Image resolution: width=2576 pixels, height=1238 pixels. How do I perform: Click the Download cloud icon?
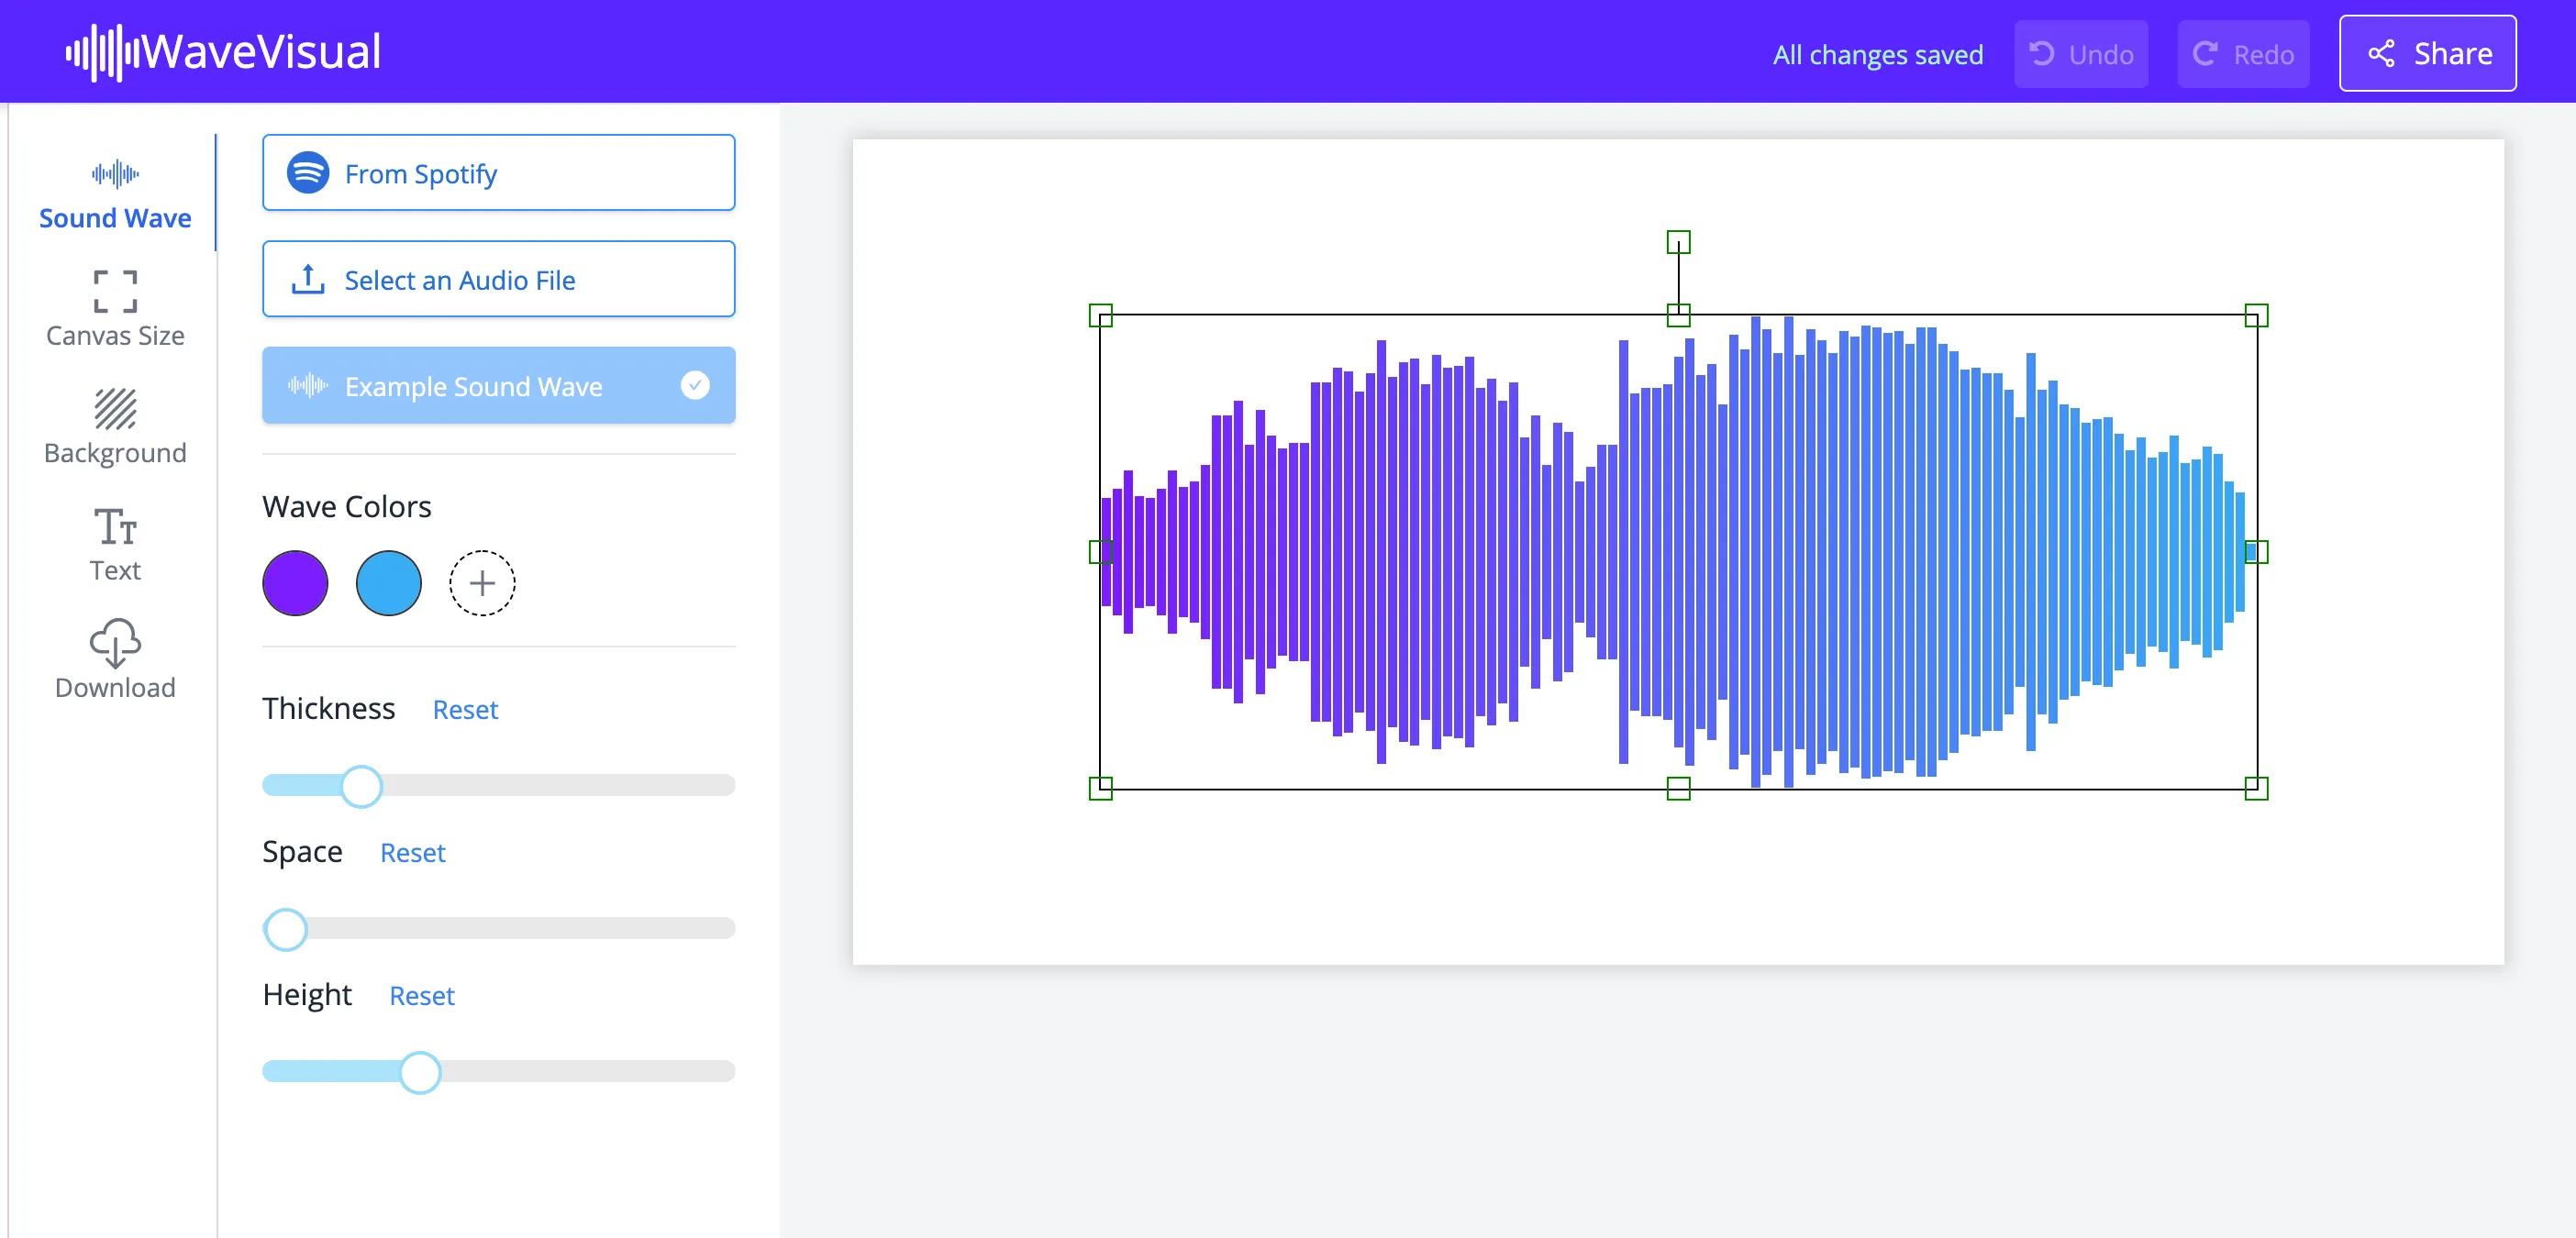(x=115, y=643)
